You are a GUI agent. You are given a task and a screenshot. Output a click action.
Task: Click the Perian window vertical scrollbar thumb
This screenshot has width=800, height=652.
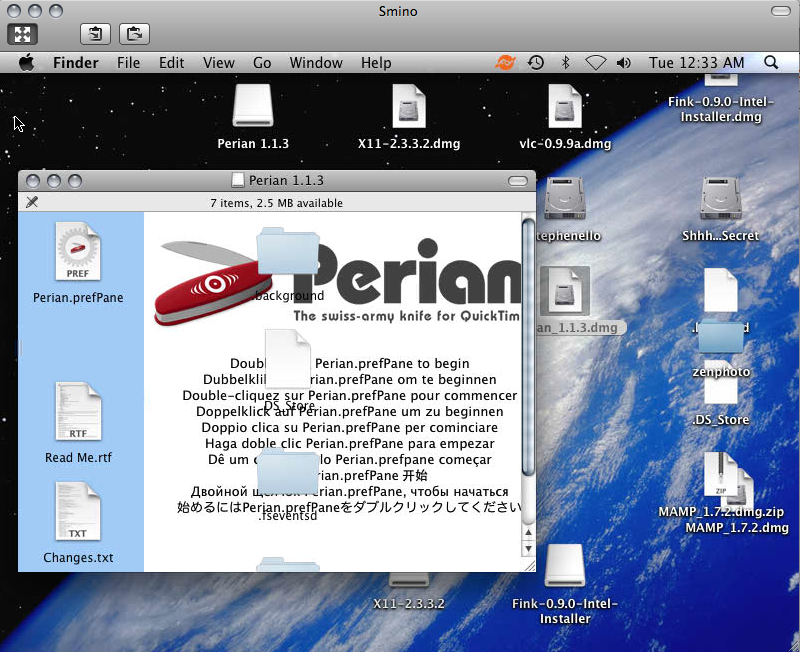[528, 347]
